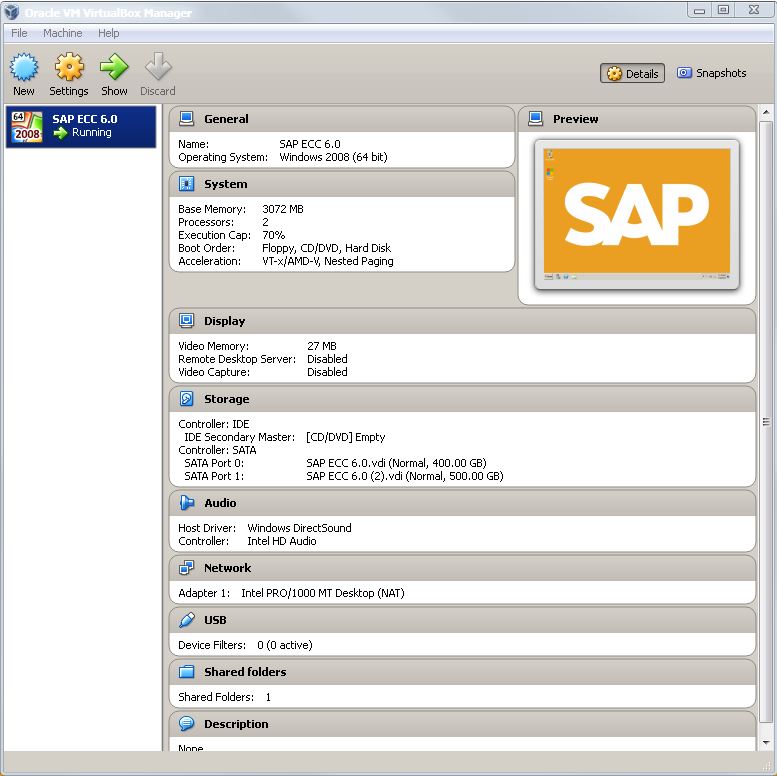The height and width of the screenshot is (776, 777).
Task: Click the Shared Folders count 1
Action: 268,697
